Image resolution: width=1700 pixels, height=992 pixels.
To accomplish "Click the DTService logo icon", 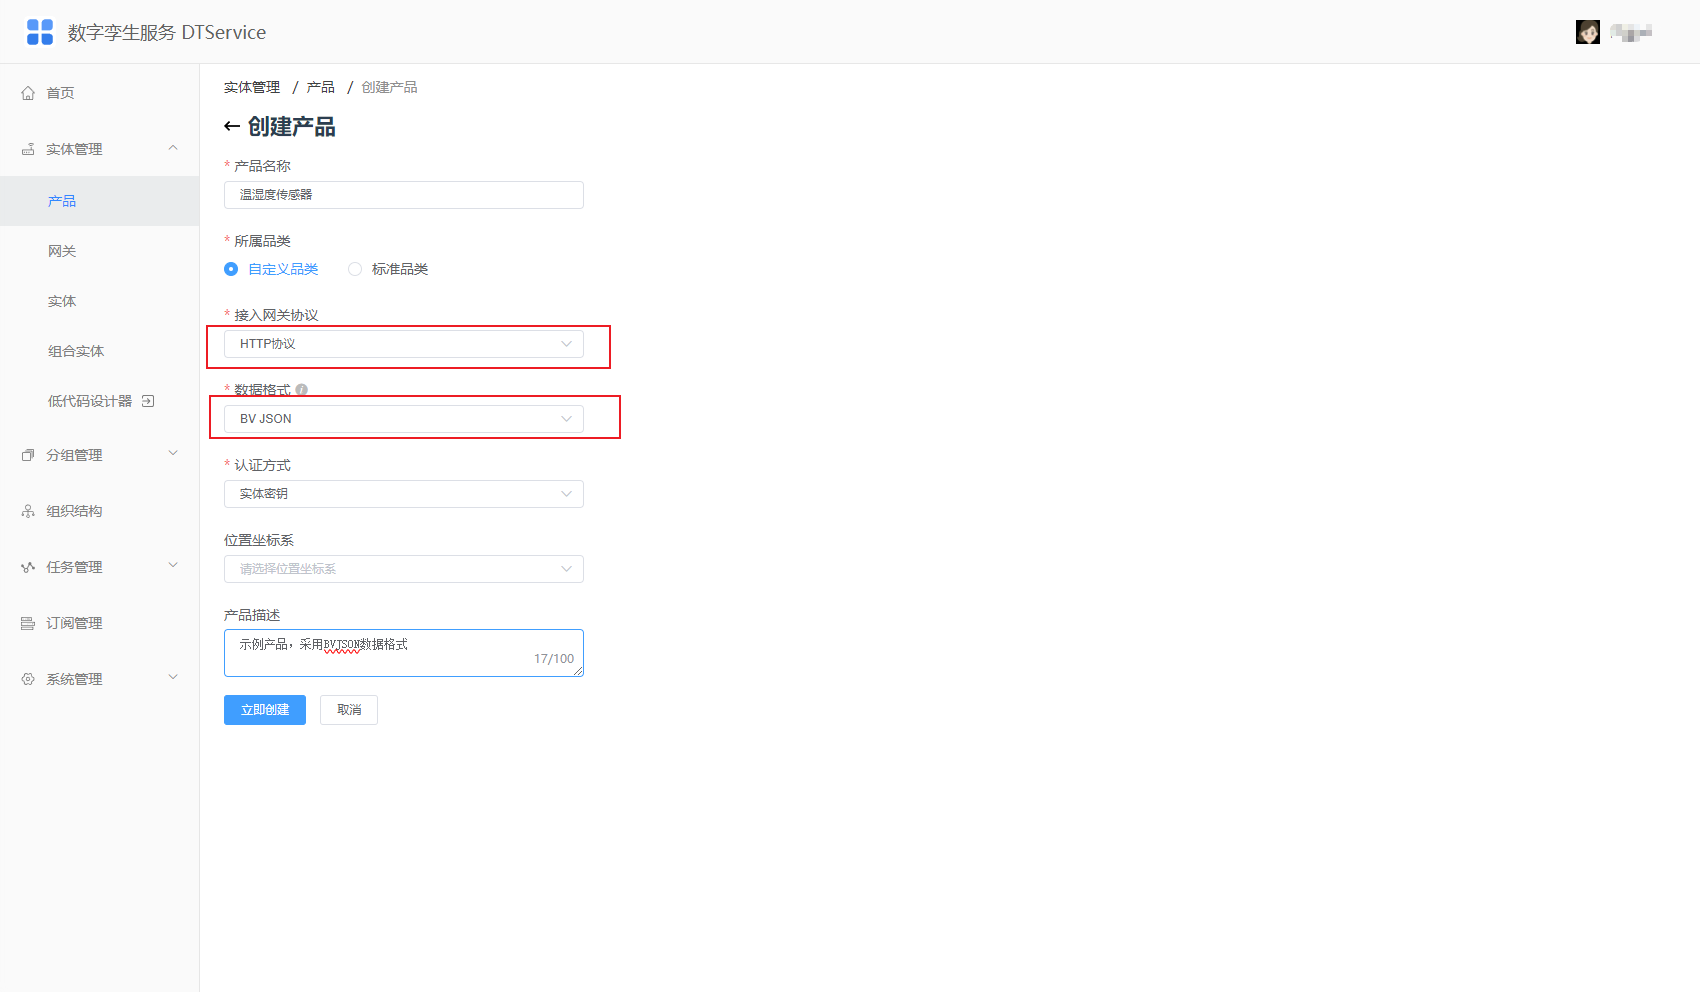I will (40, 32).
